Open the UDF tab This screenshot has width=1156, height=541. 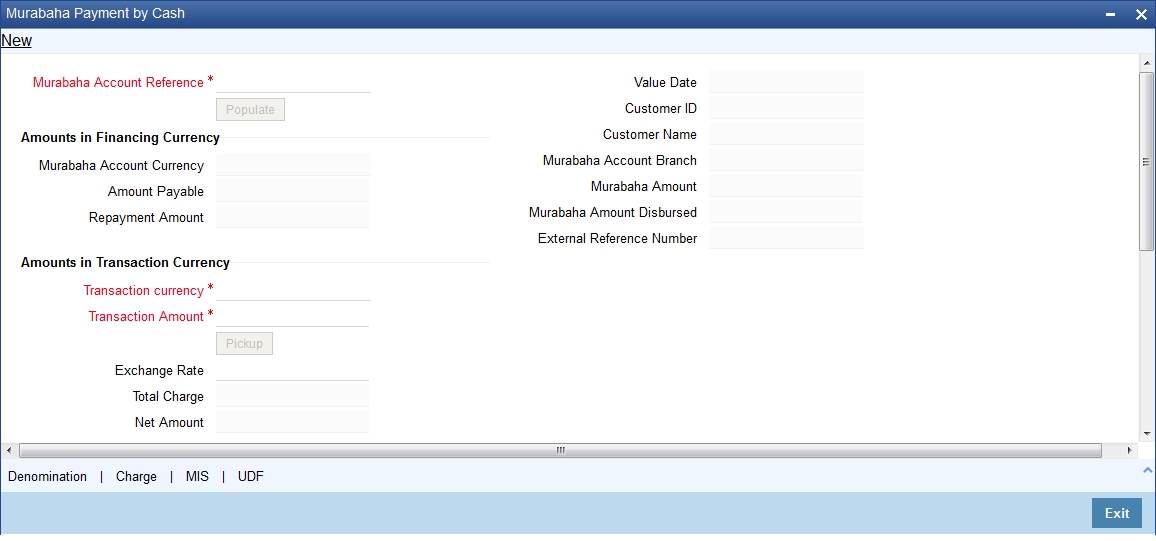point(251,476)
